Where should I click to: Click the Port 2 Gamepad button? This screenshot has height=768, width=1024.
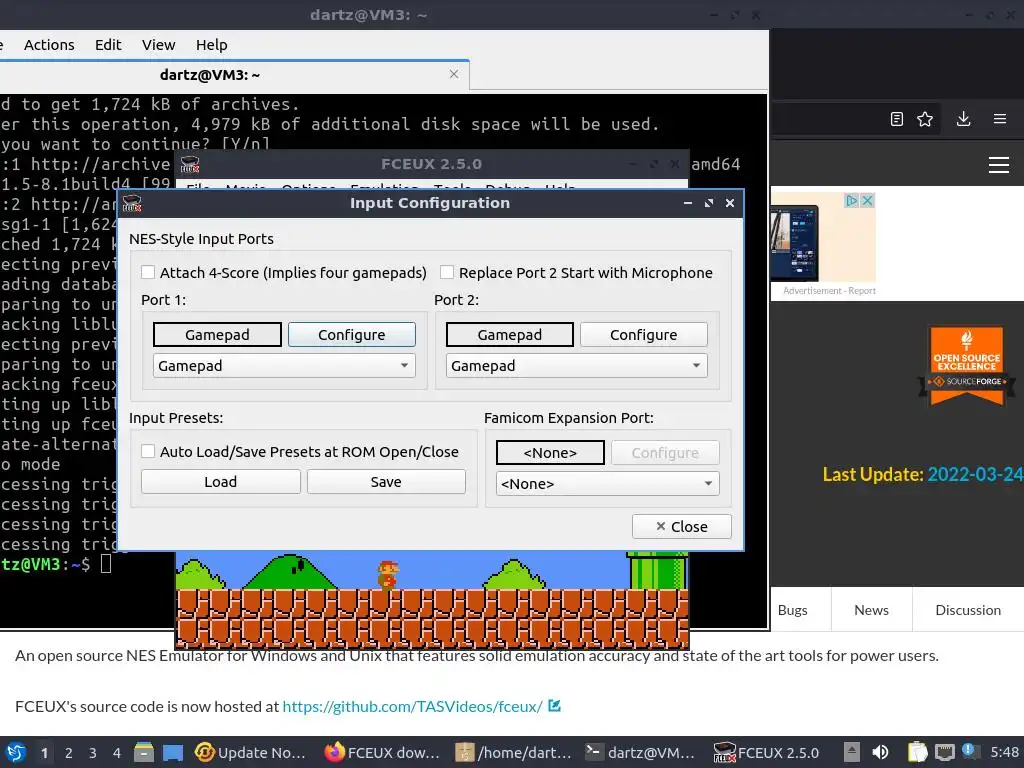[x=509, y=334]
